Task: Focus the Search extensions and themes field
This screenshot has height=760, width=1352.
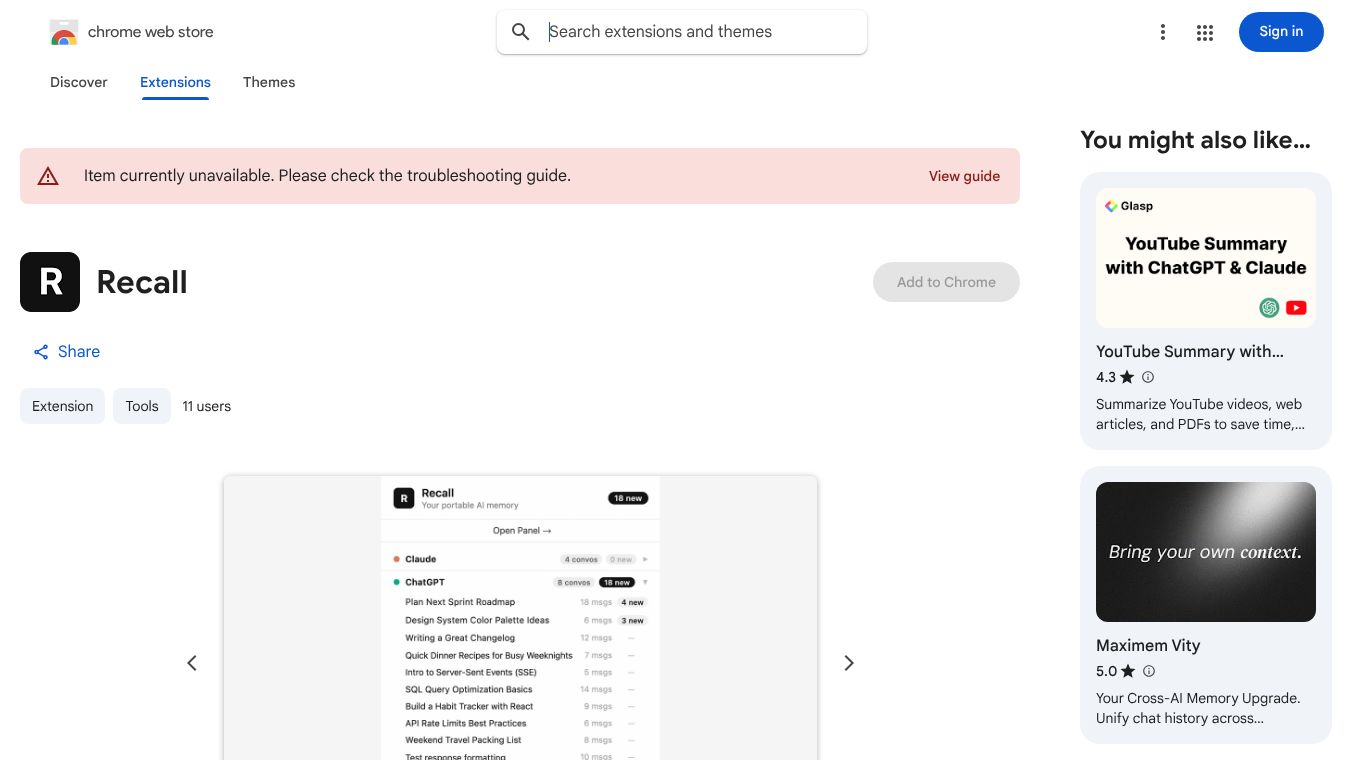Action: click(700, 32)
